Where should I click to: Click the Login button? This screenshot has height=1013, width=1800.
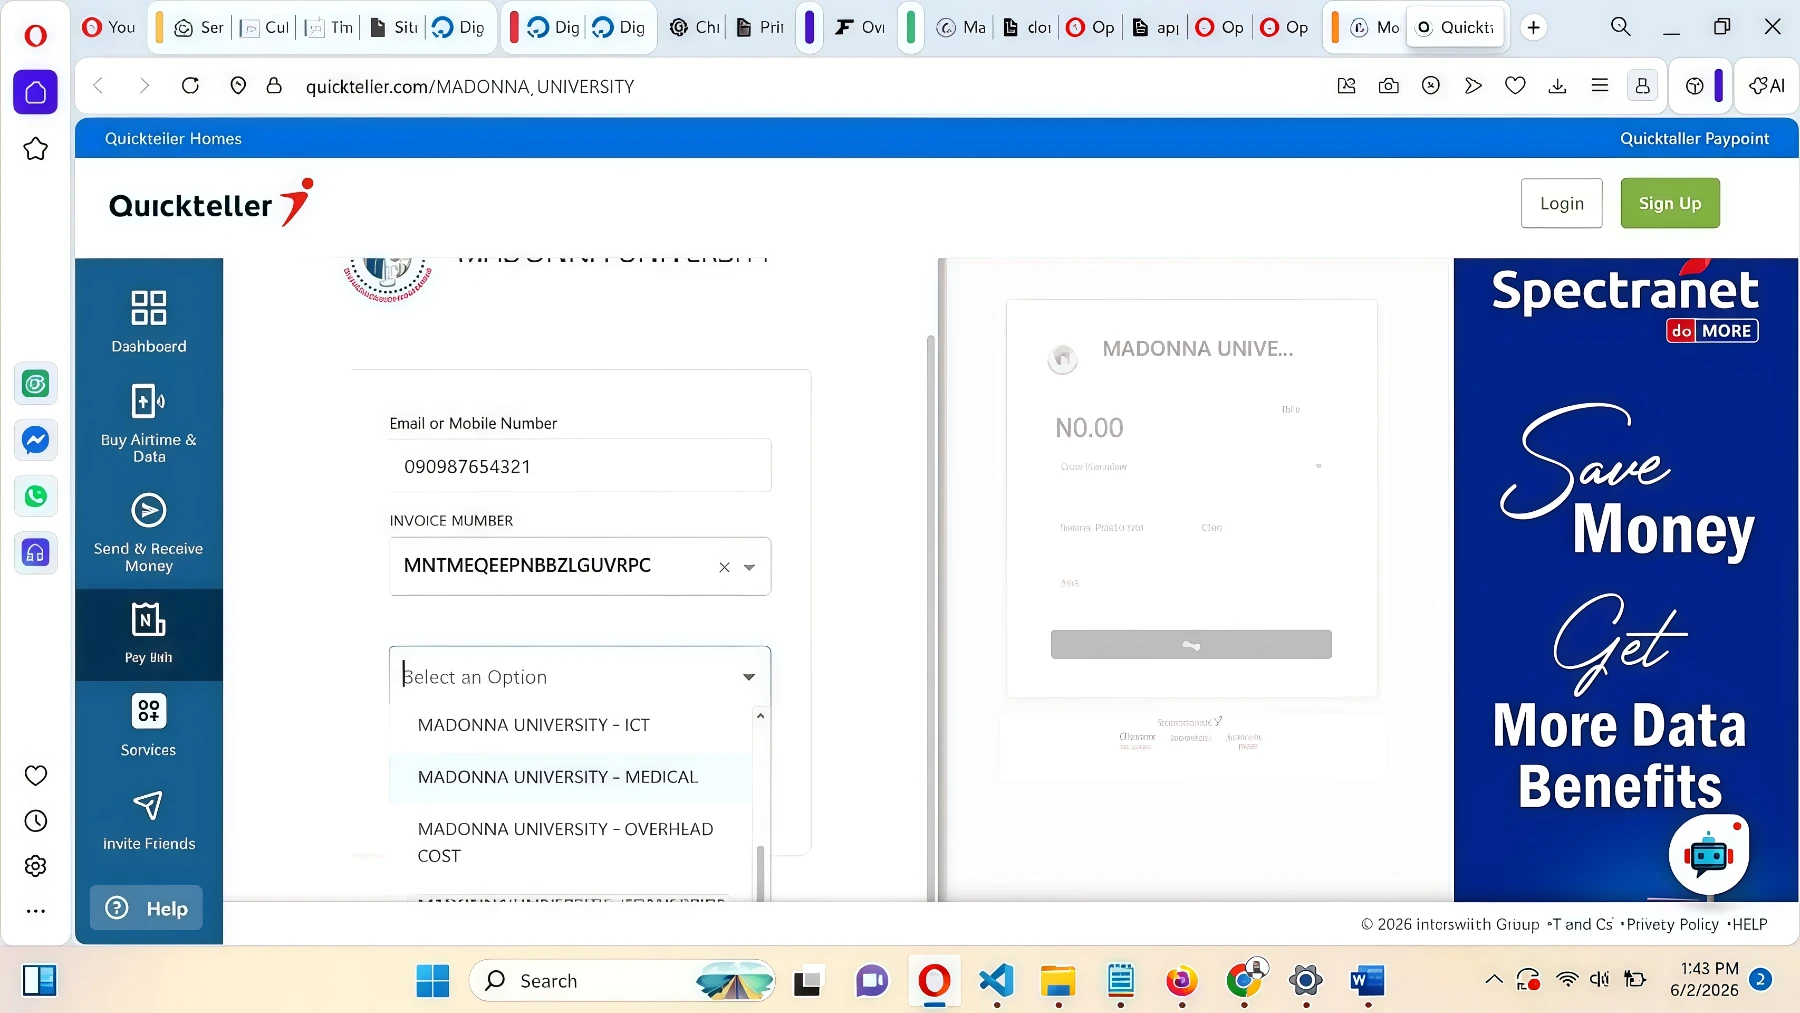pos(1561,203)
